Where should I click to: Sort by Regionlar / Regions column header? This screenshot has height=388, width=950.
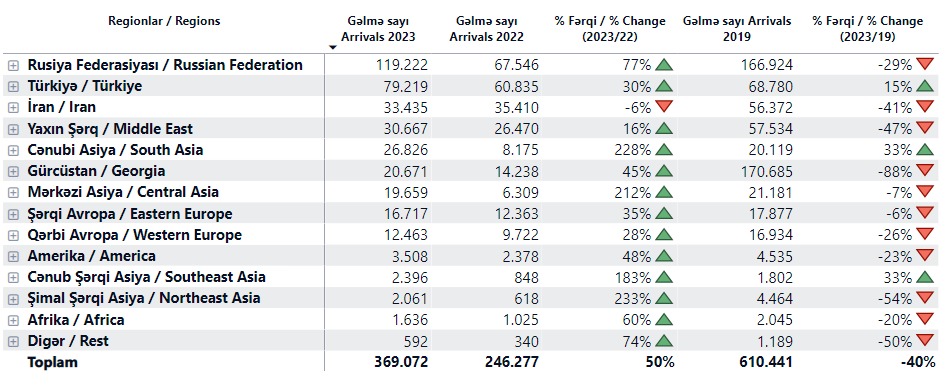[x=164, y=21]
